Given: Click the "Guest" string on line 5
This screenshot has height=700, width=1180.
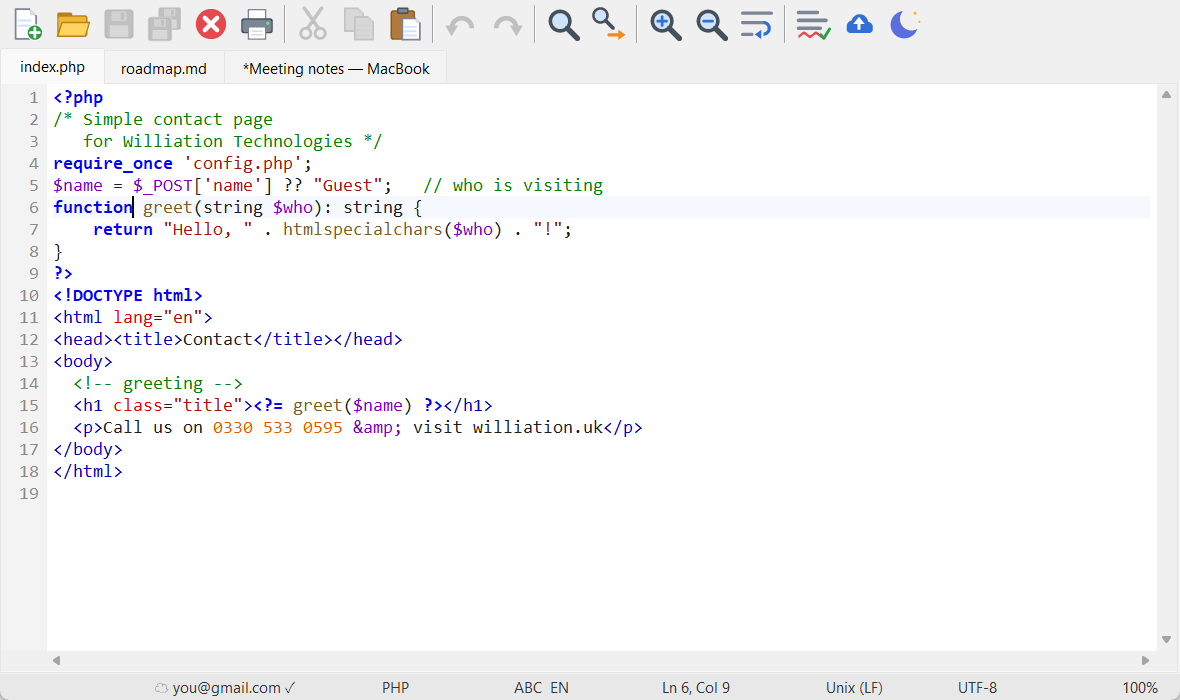Looking at the screenshot, I should pyautogui.click(x=348, y=185).
